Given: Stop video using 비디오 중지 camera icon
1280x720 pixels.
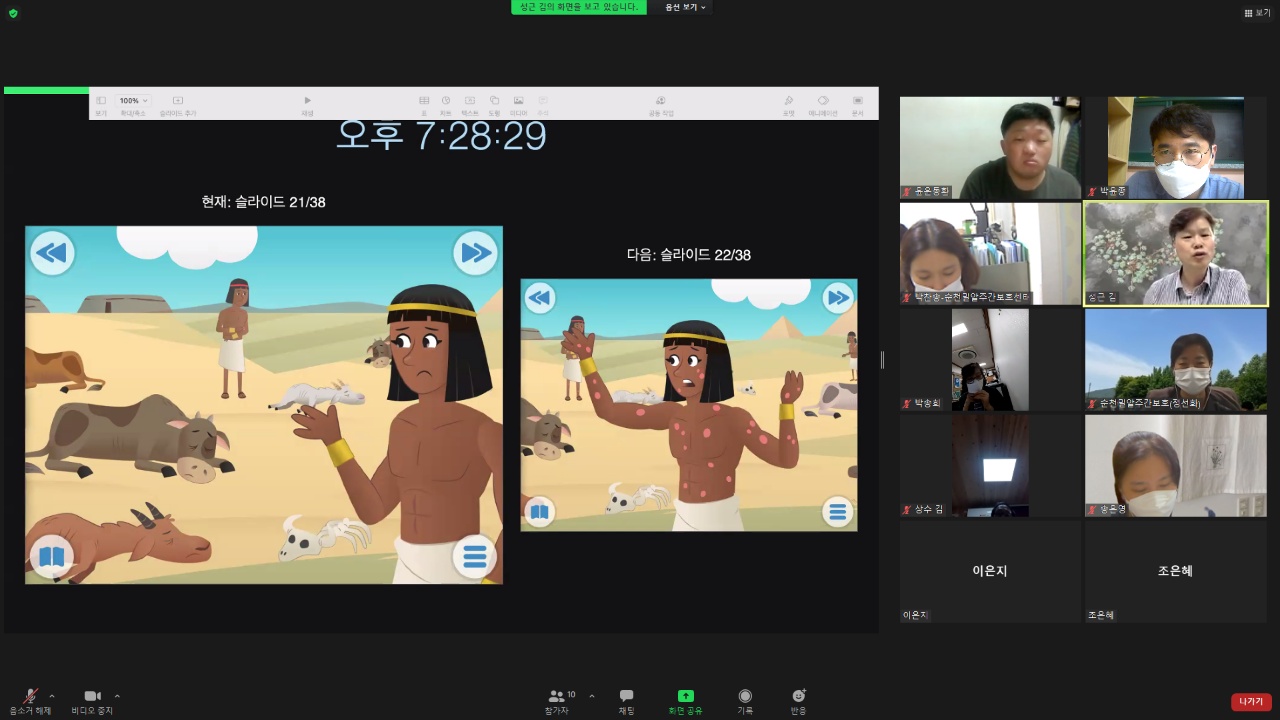Looking at the screenshot, I should pyautogui.click(x=92, y=696).
